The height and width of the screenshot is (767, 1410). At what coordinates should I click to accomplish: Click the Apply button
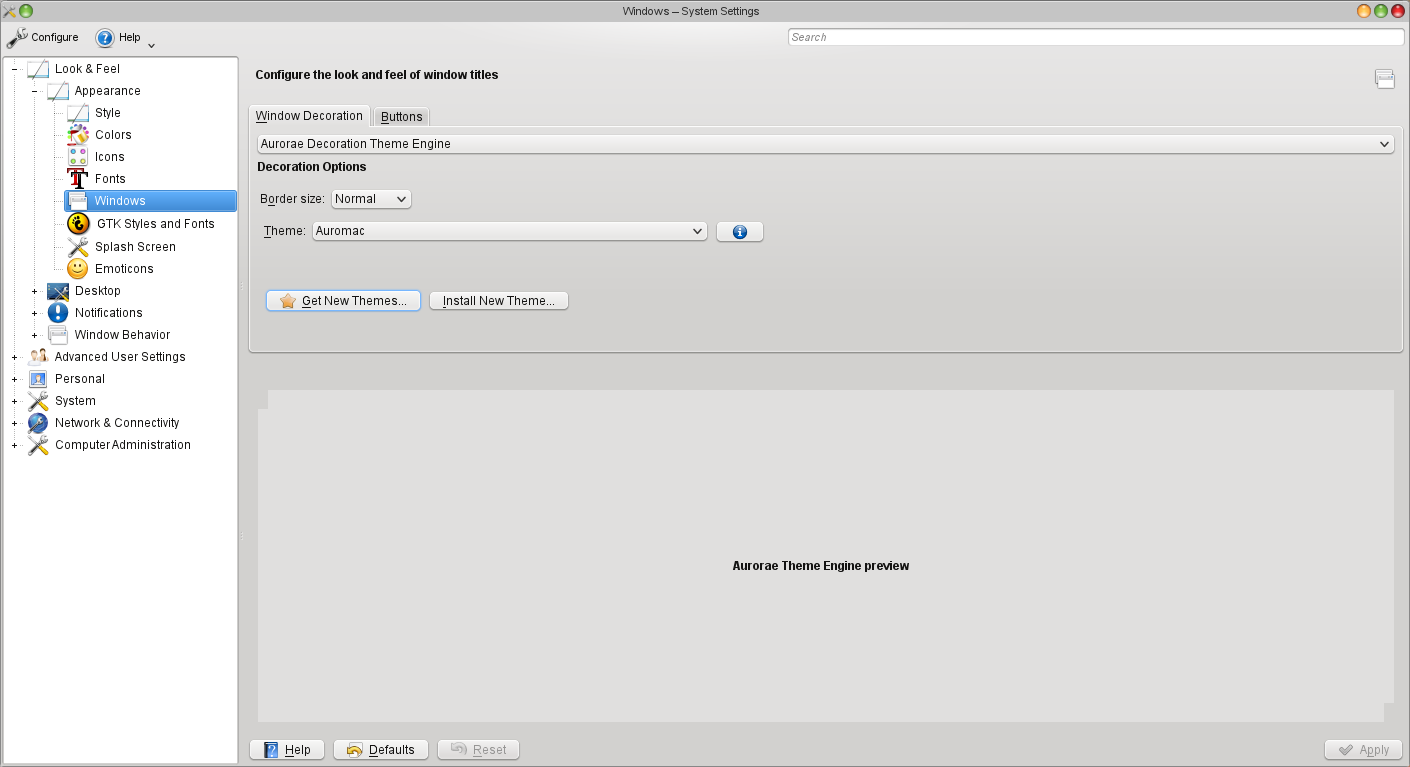pyautogui.click(x=1363, y=750)
